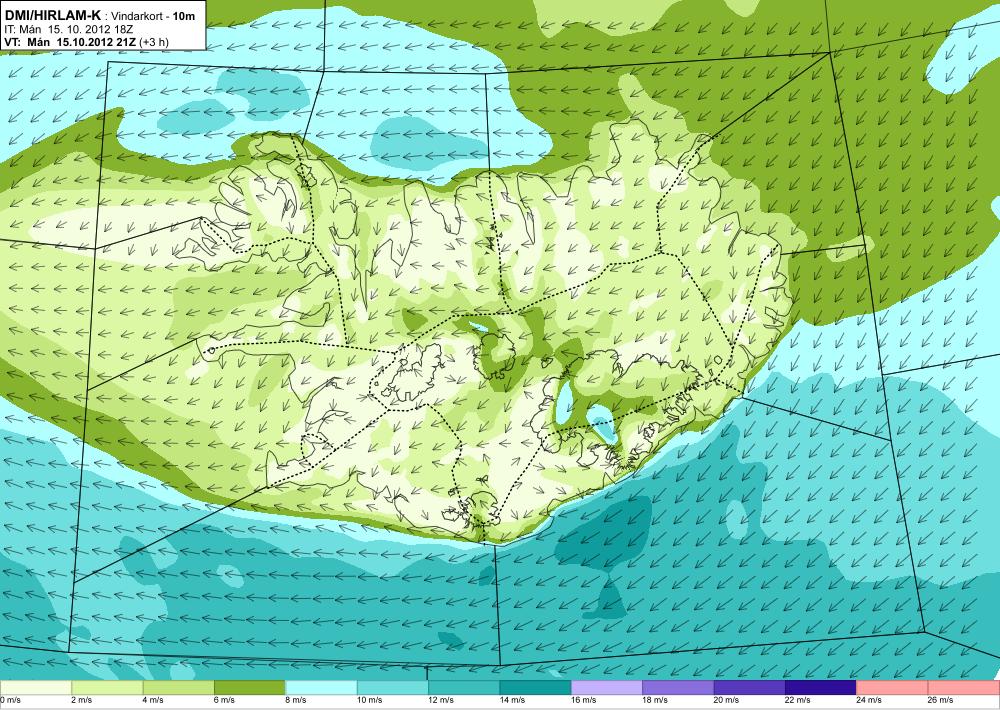Click the '26 m/s' legend label
The width and height of the screenshot is (1000, 710).
tap(941, 700)
